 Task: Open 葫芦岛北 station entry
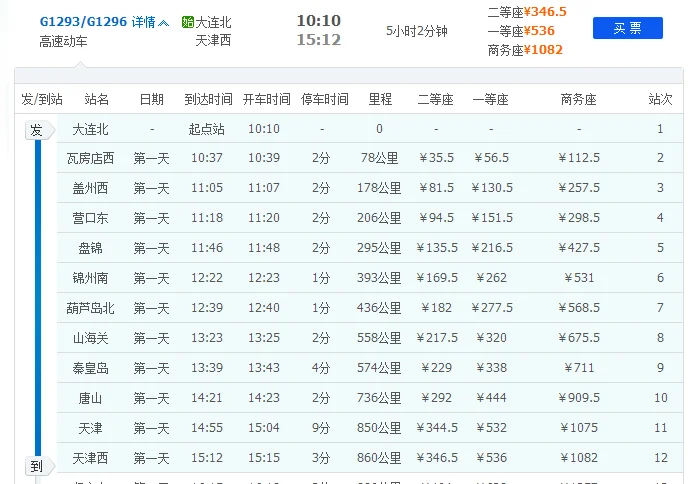click(91, 308)
